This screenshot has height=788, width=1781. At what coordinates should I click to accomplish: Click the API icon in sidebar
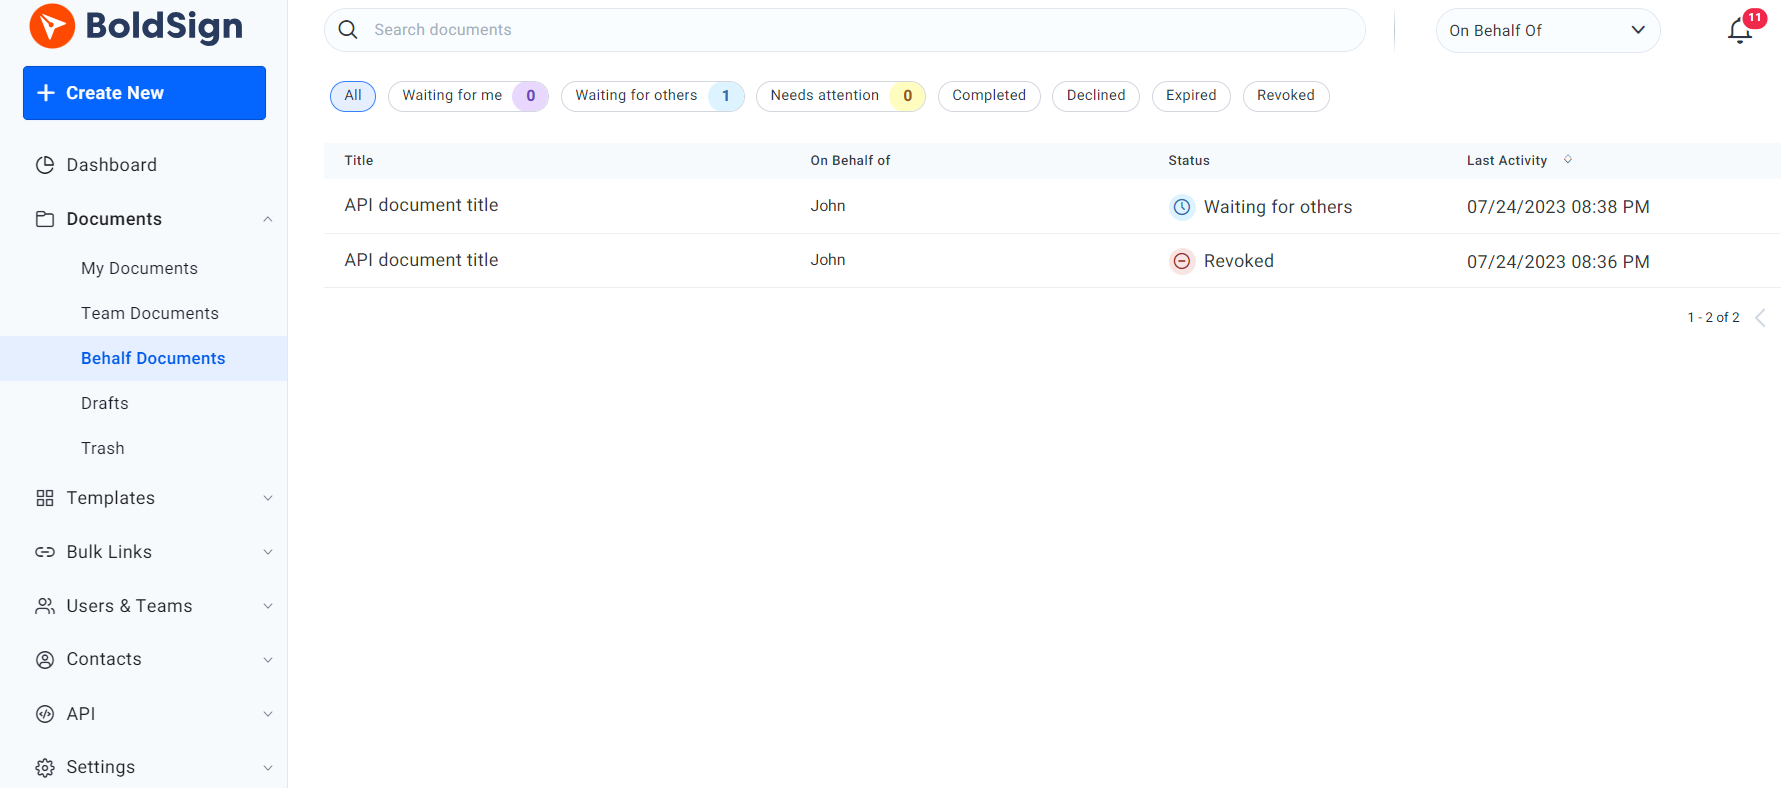45,714
